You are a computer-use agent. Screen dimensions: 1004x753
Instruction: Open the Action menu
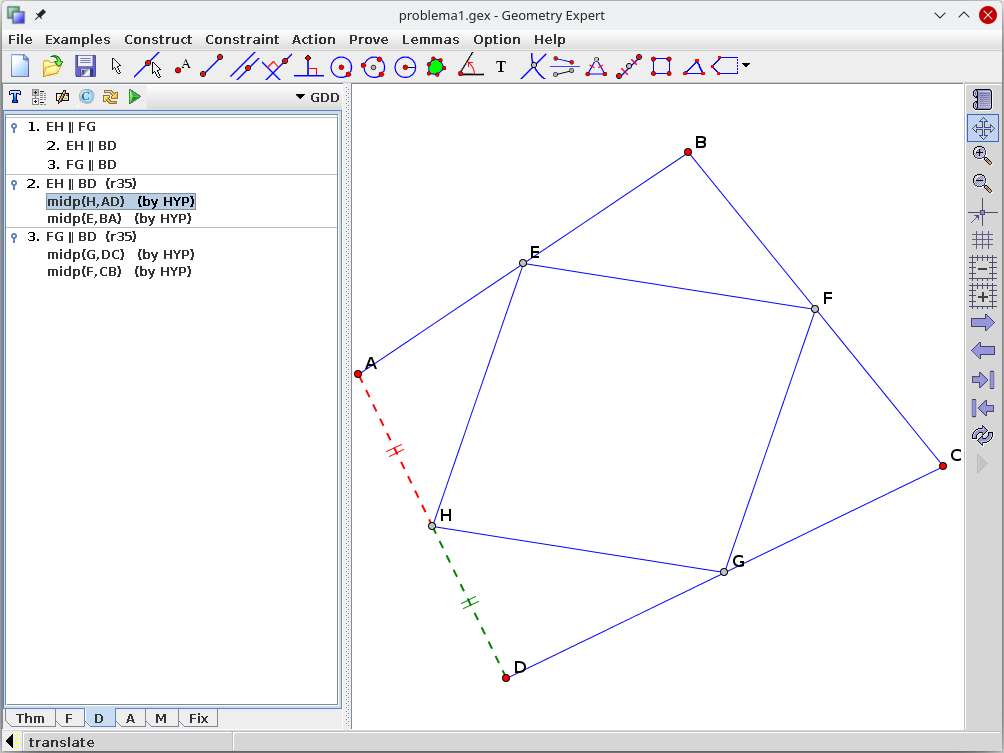point(314,40)
